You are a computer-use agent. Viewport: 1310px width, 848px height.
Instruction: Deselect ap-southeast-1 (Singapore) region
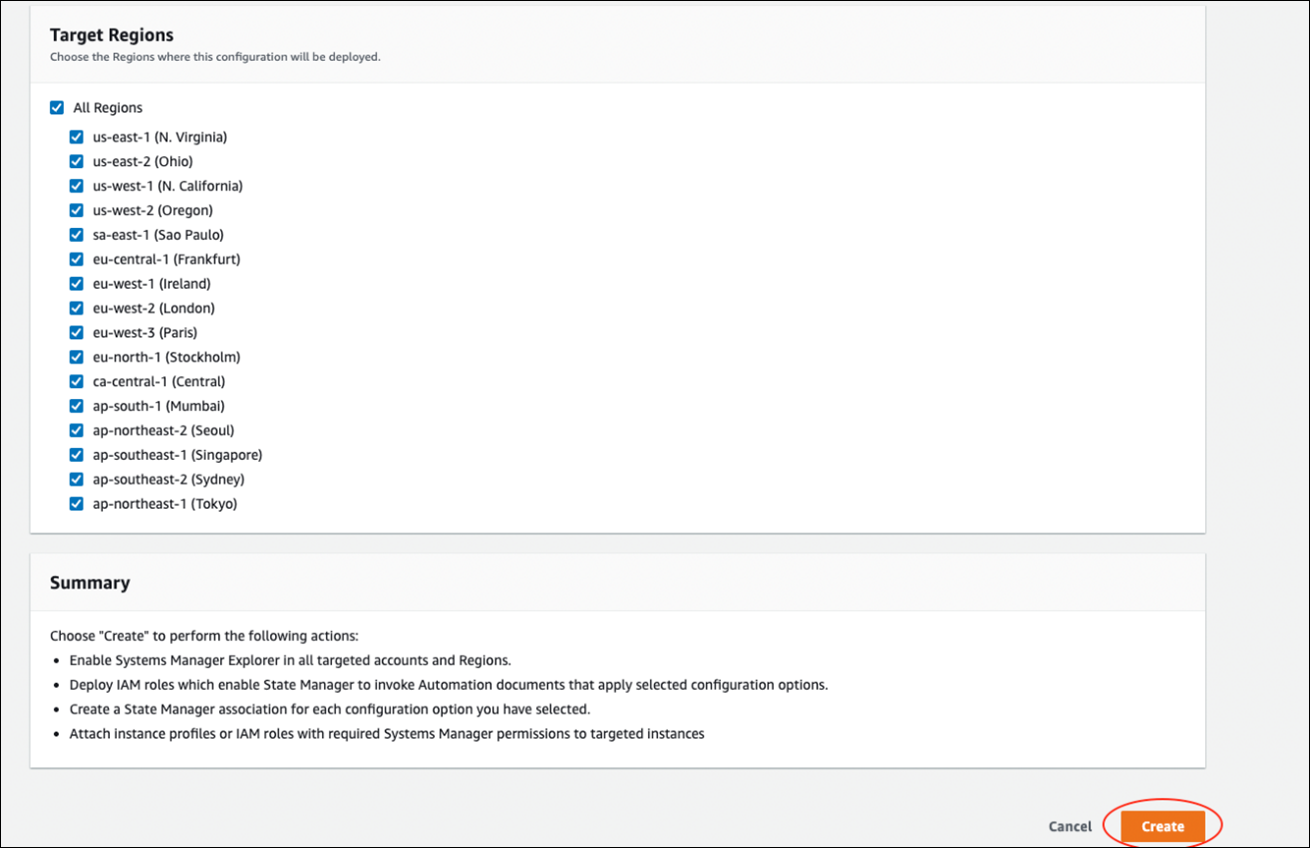point(76,455)
